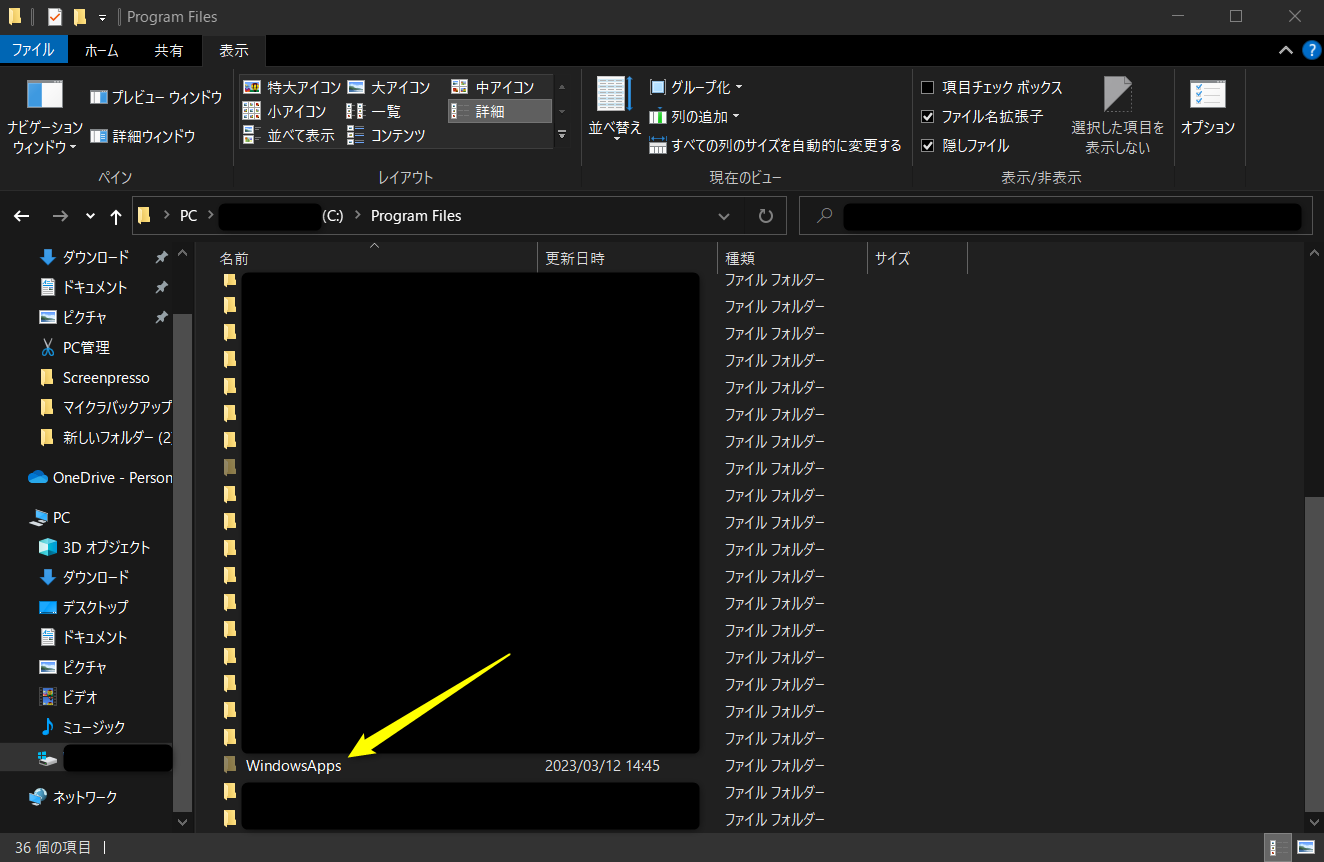Open the Add Columns (列の追加) dropdown
Screen dimensions: 1324x862
pos(695,117)
